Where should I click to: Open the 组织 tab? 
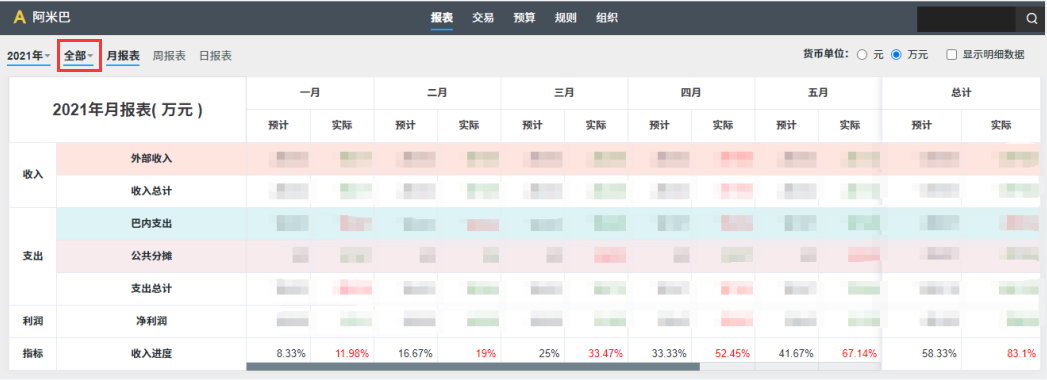pos(607,18)
